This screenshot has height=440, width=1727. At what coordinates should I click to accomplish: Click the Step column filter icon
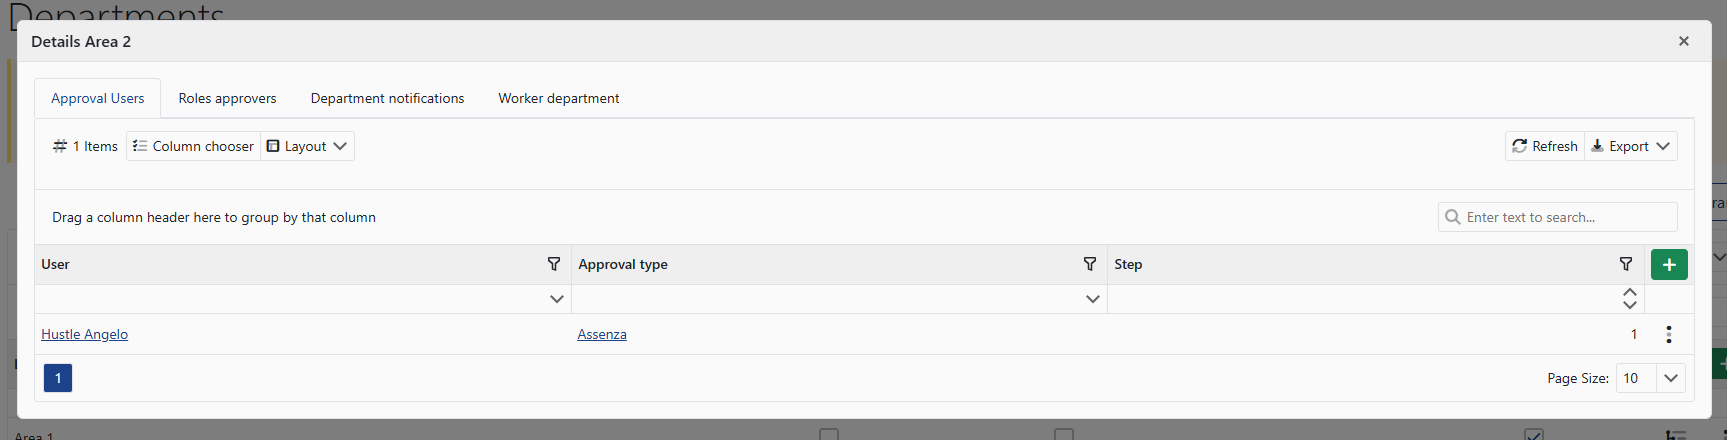click(x=1626, y=264)
